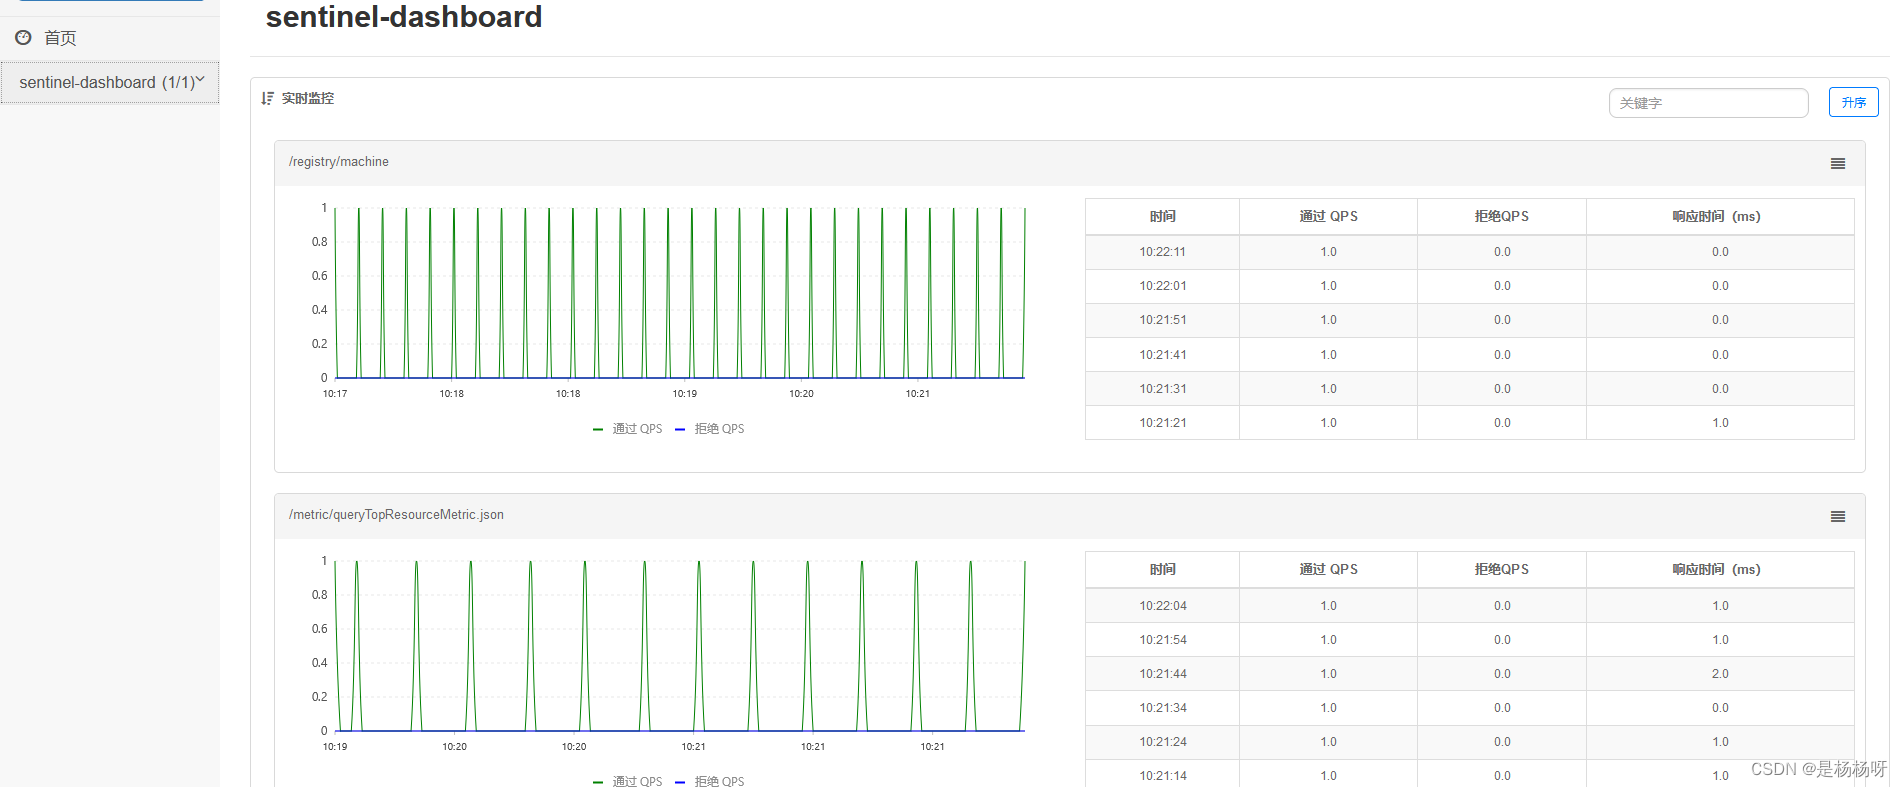The image size is (1903, 787).
Task: Select the 10:22:04 time cell
Action: pos(1162,606)
